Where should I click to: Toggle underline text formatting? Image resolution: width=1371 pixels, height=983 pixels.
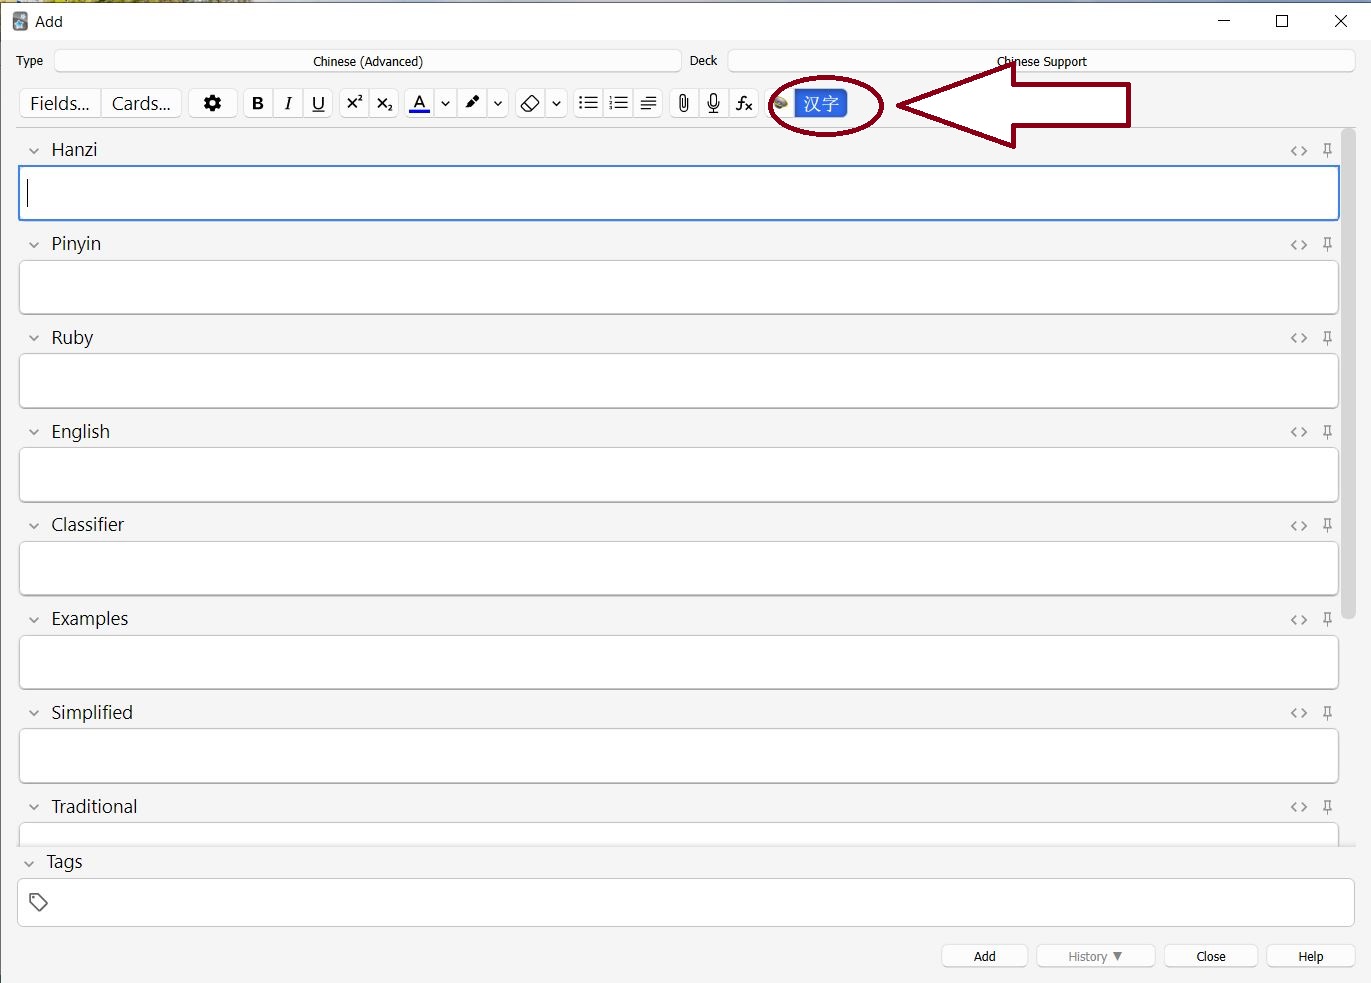[x=318, y=103]
